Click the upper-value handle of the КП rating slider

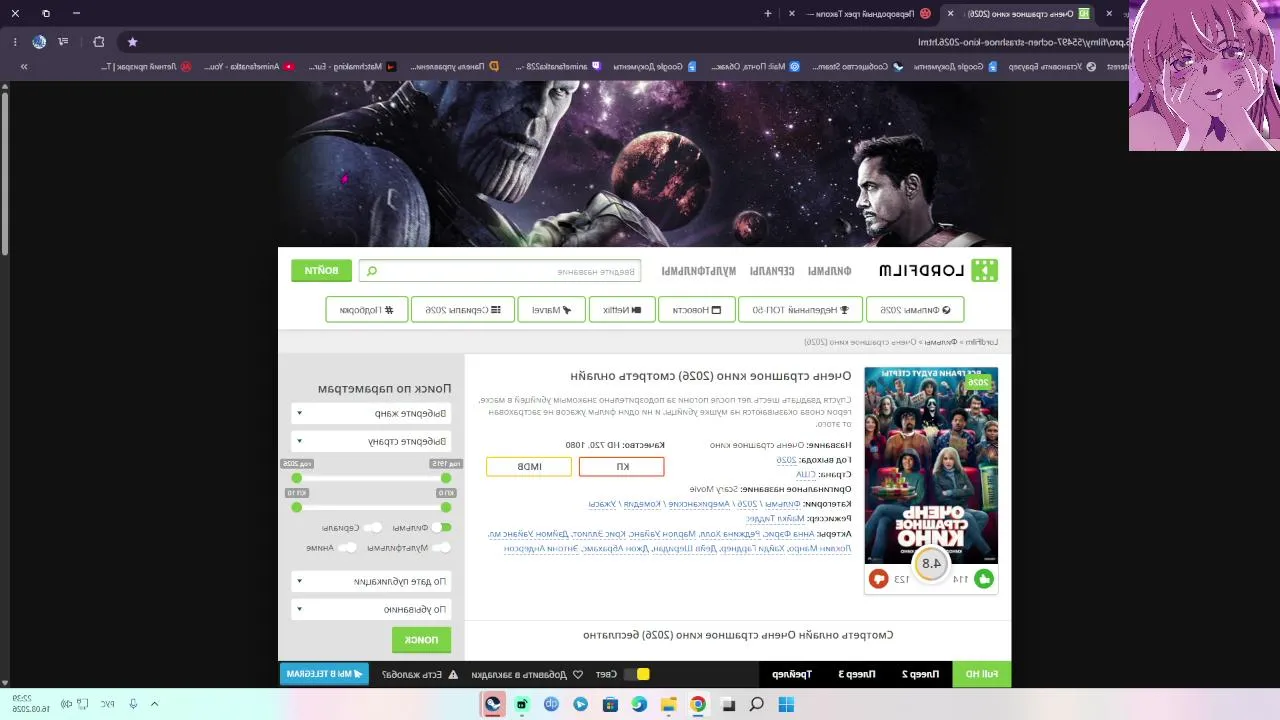pyautogui.click(x=296, y=507)
